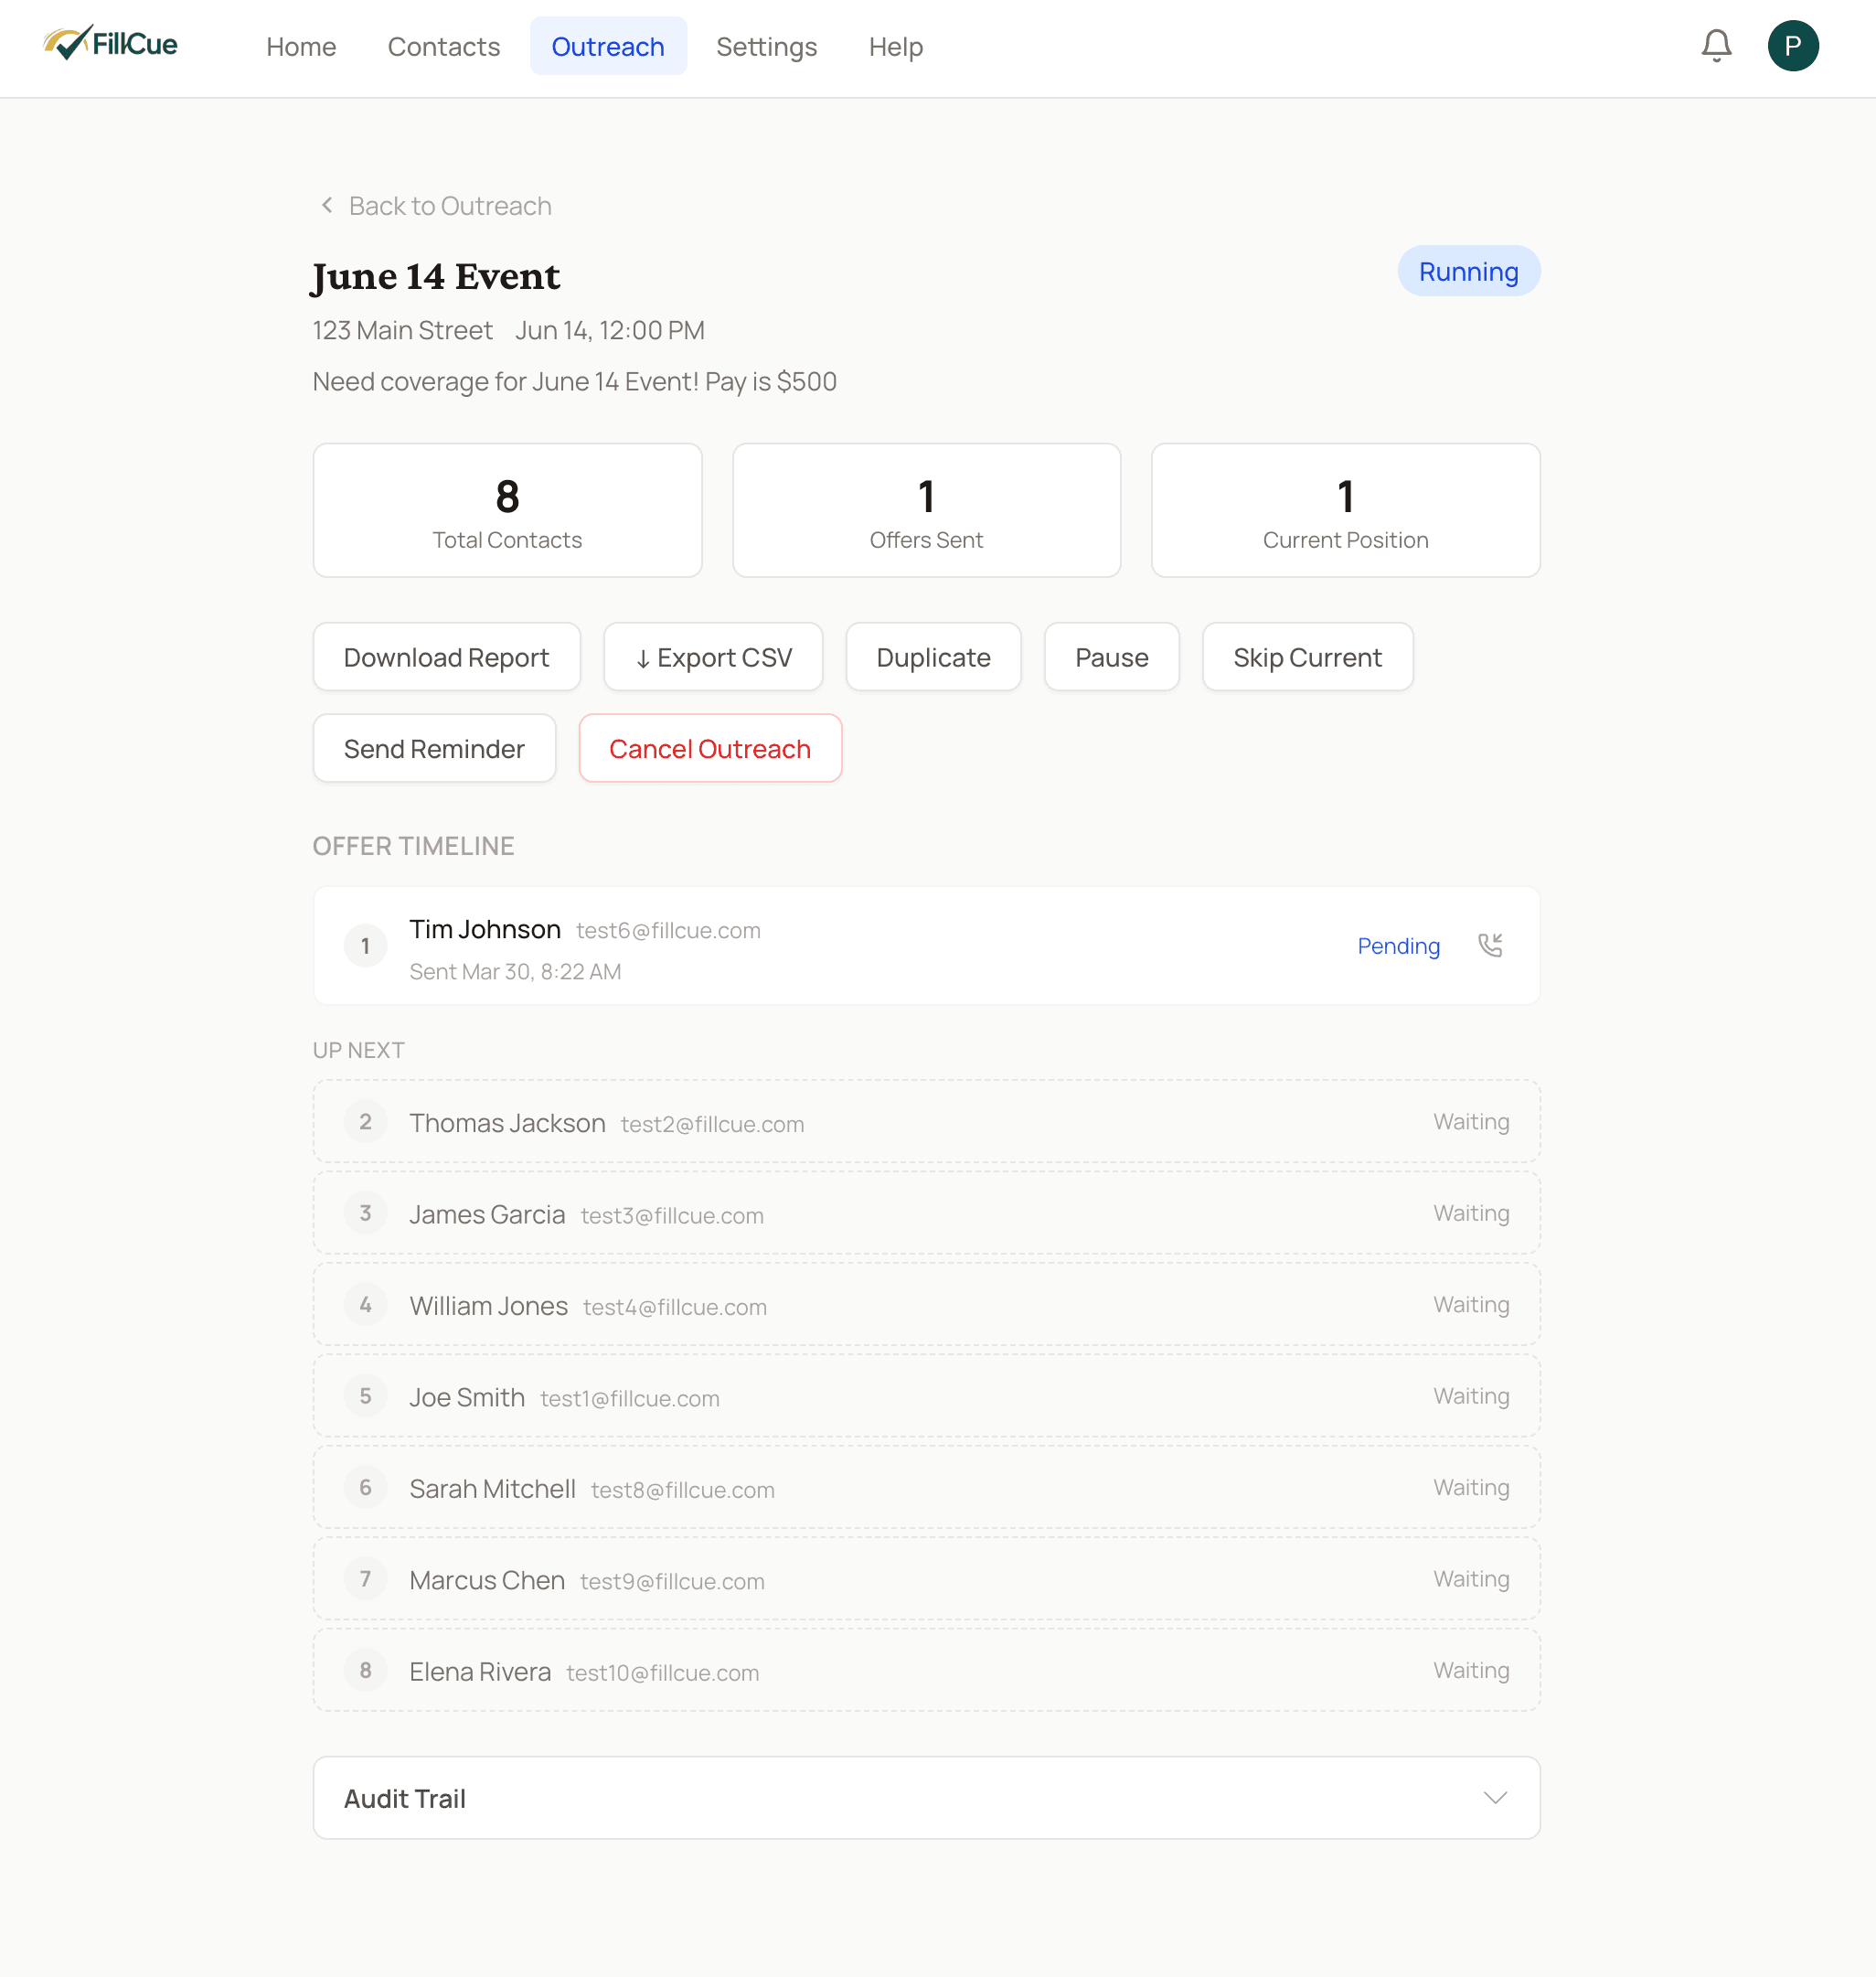Viewport: 1876px width, 1977px height.
Task: Pause the outreach campaign
Action: [1111, 657]
